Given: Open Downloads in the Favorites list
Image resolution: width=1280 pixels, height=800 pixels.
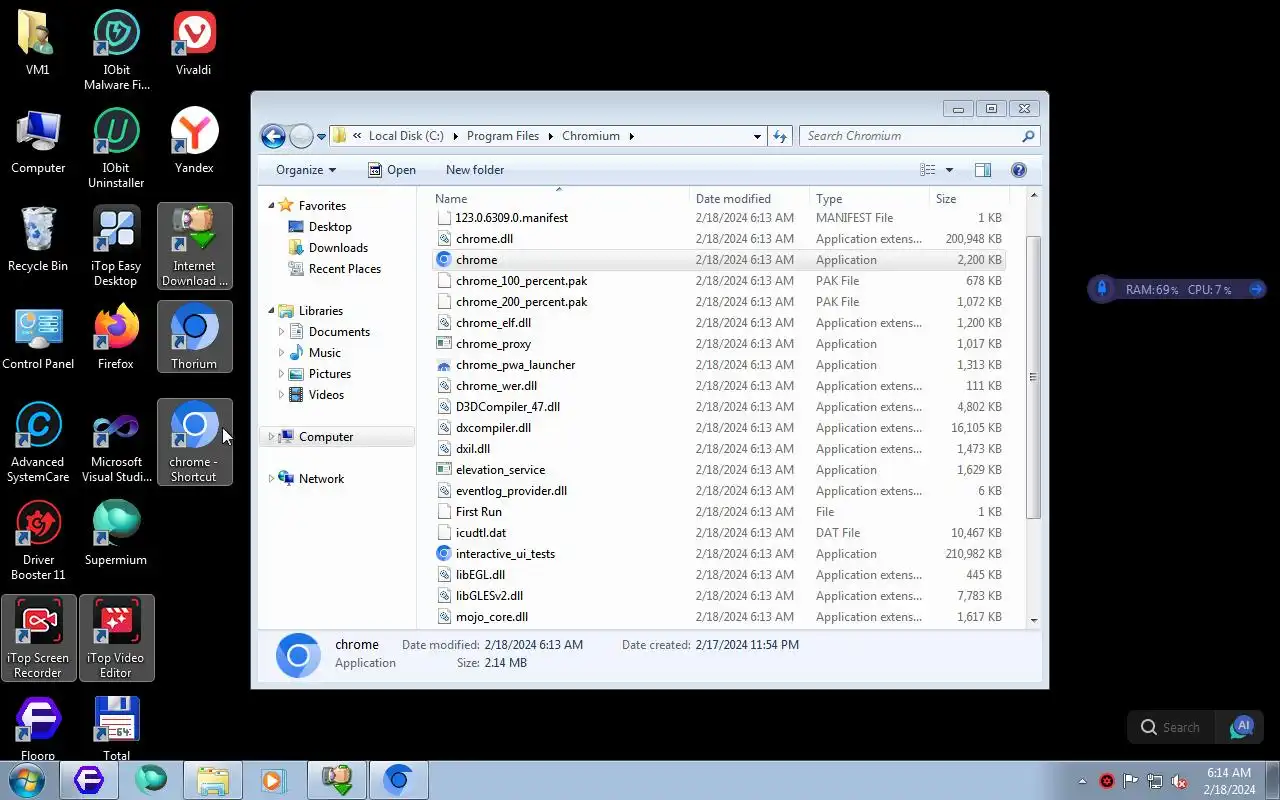Looking at the screenshot, I should click(x=338, y=248).
